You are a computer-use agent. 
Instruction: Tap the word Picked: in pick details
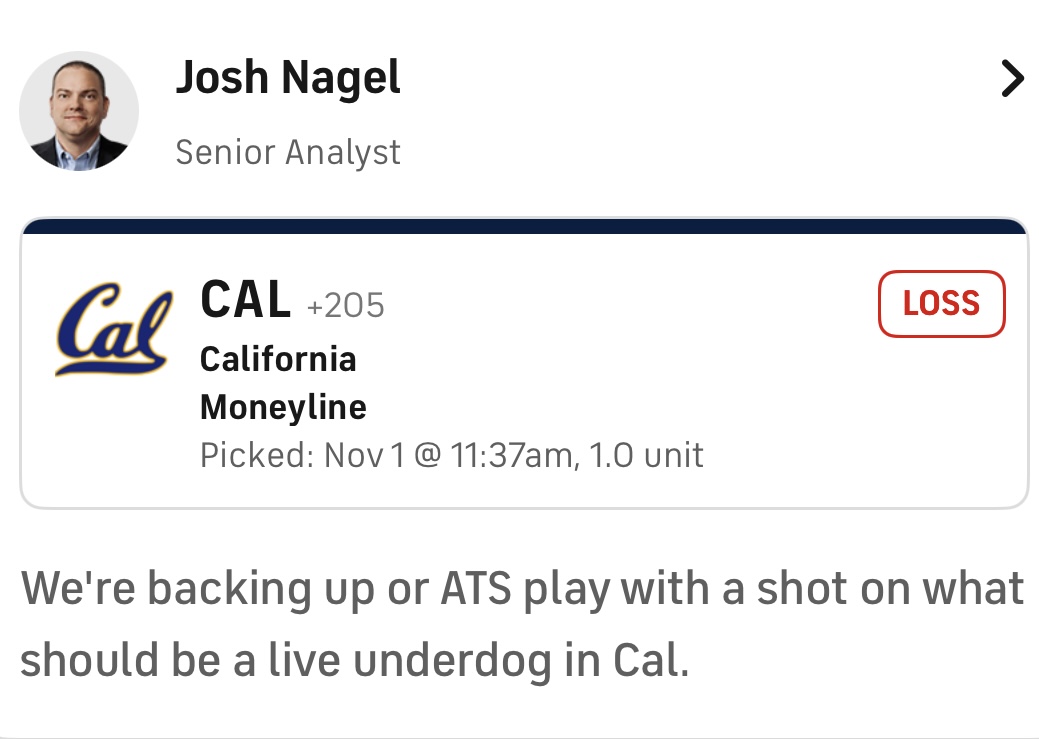click(255, 456)
